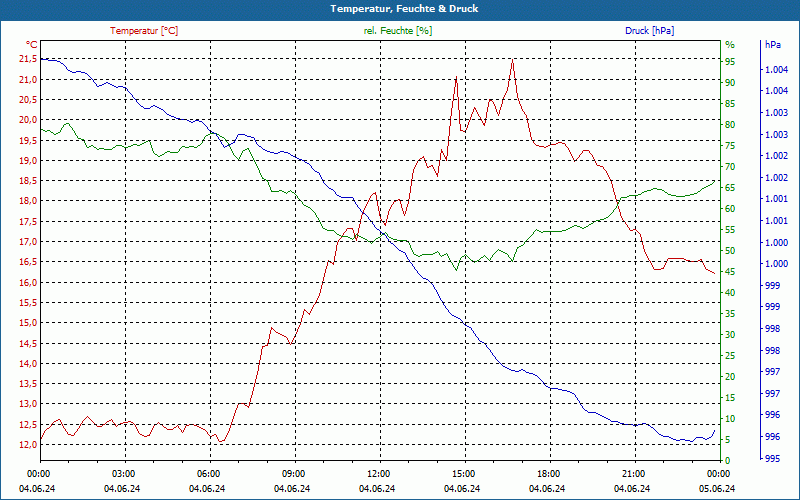Click the green '95' humidity axis value
This screenshot has width=800, height=500.
click(x=730, y=62)
